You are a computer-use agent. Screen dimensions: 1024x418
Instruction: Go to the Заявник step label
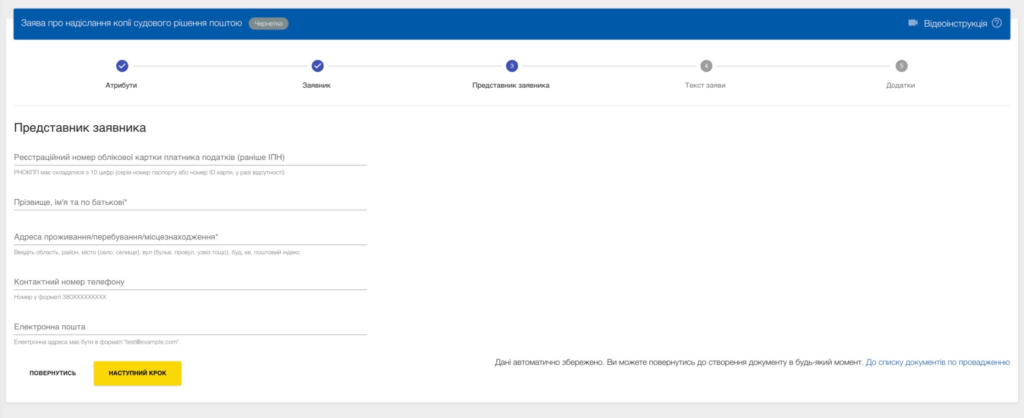pos(317,86)
